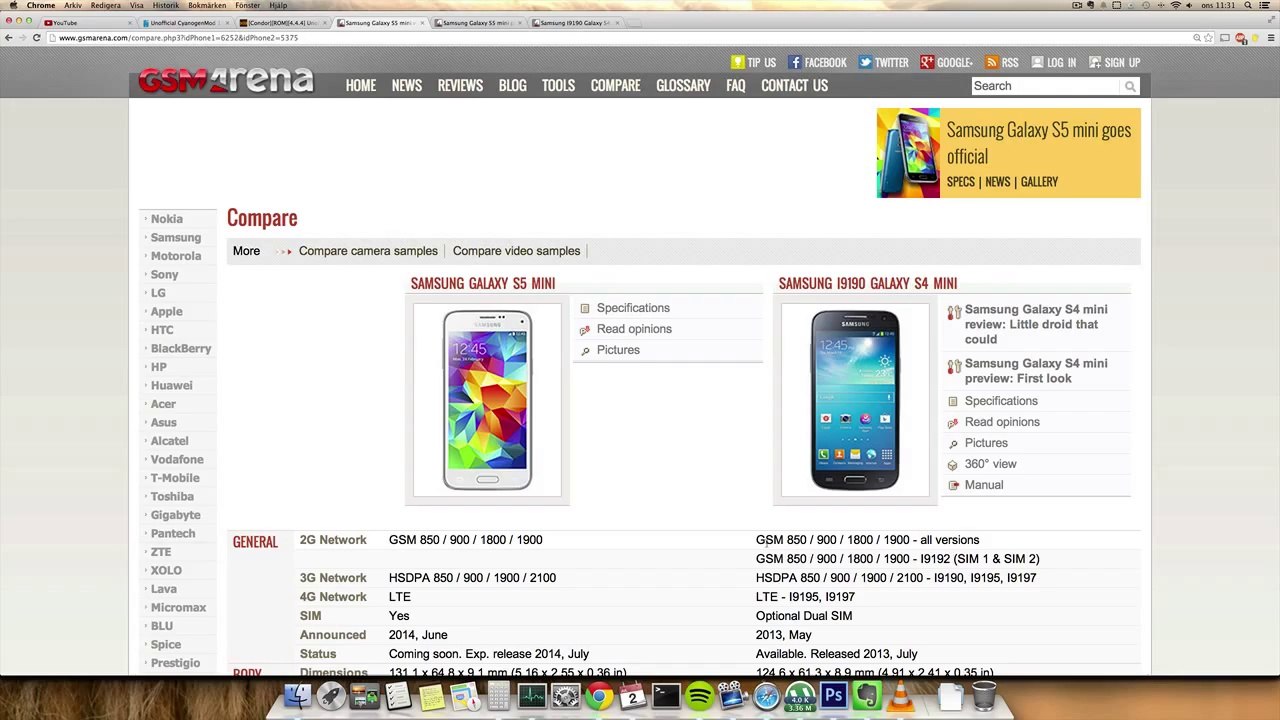Click the search magnifier icon
This screenshot has width=1280, height=720.
[1130, 86]
